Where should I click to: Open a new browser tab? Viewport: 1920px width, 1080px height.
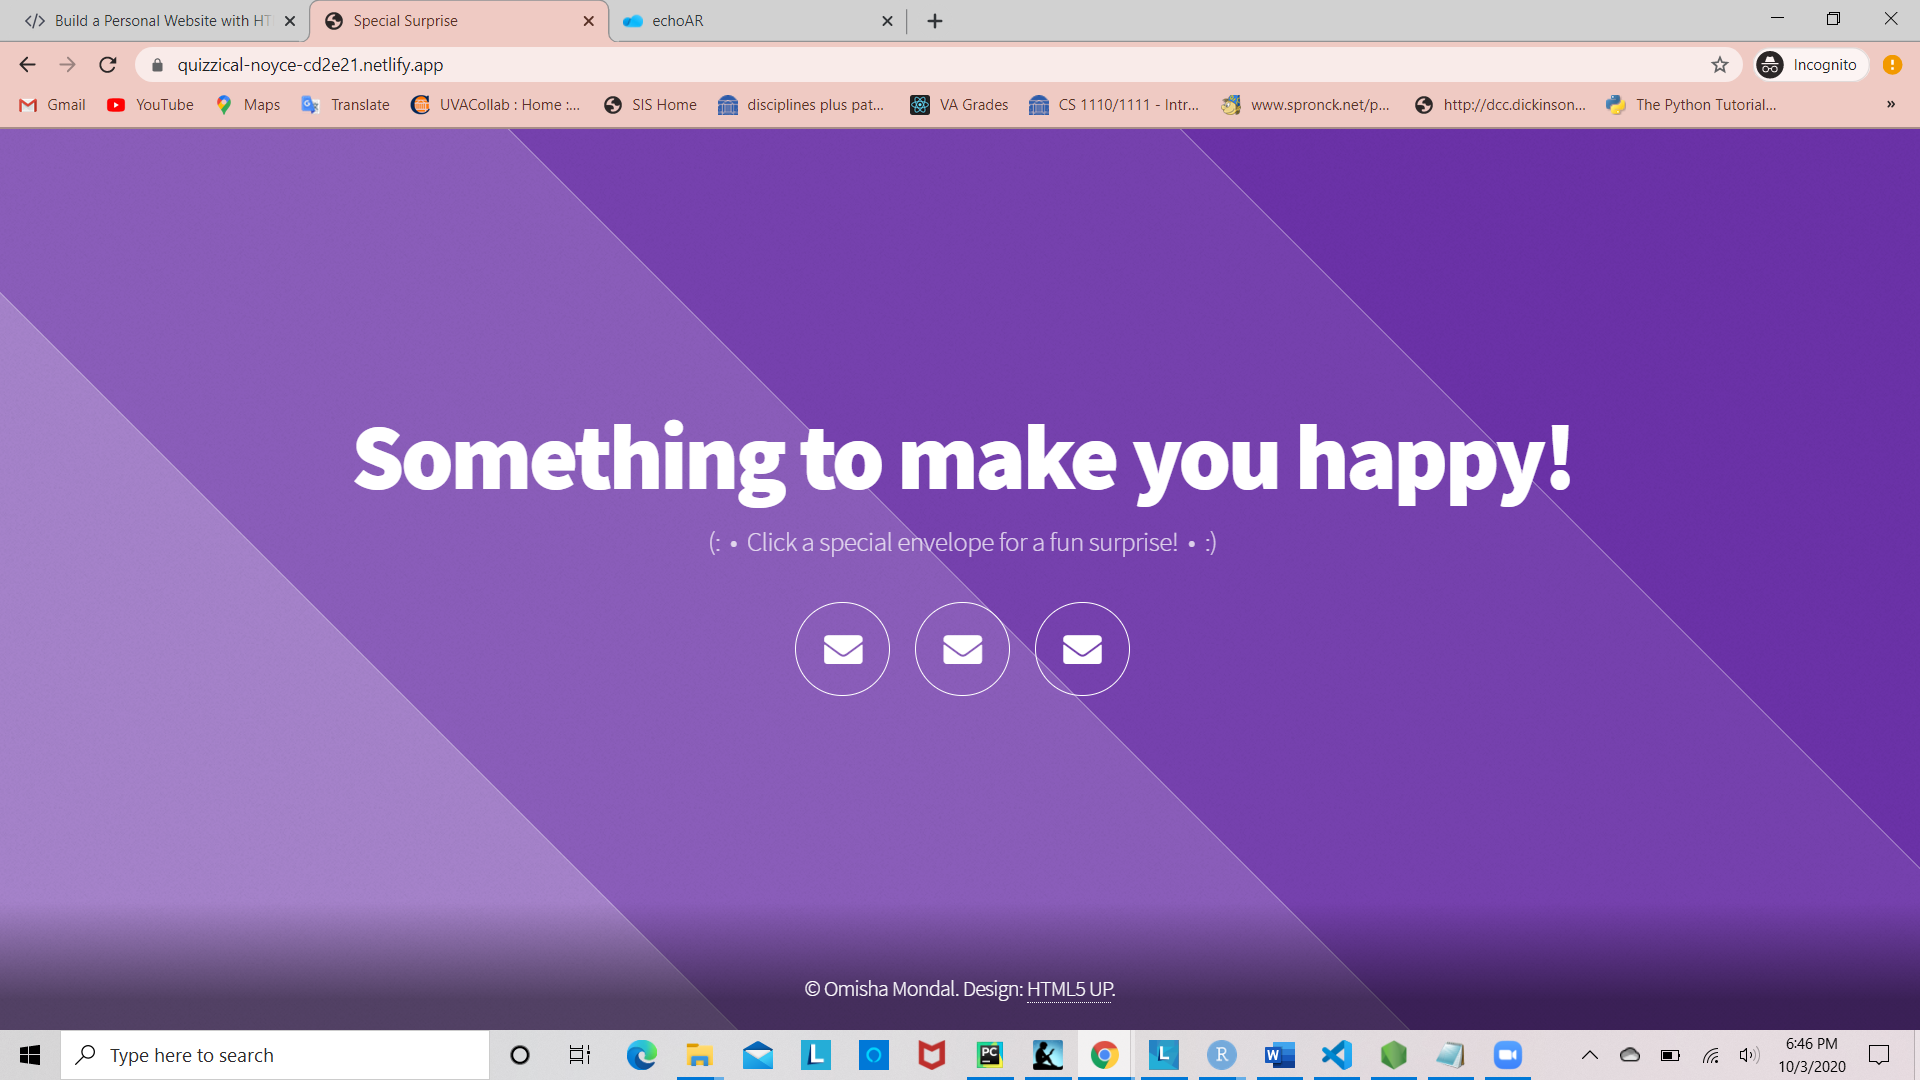click(935, 21)
